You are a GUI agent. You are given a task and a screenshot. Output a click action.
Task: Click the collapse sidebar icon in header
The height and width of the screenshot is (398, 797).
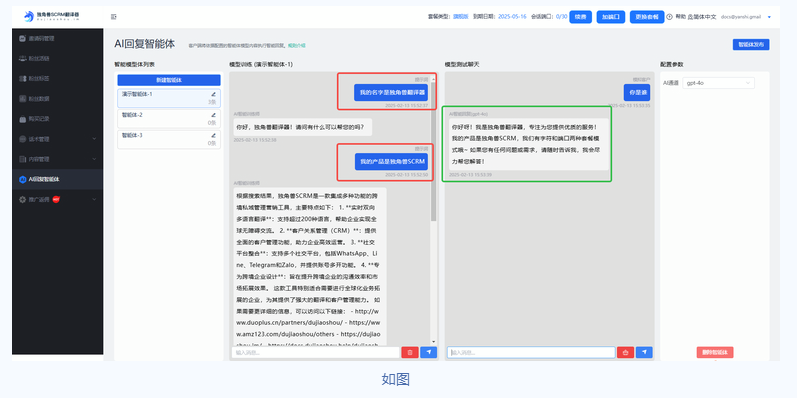click(x=114, y=17)
